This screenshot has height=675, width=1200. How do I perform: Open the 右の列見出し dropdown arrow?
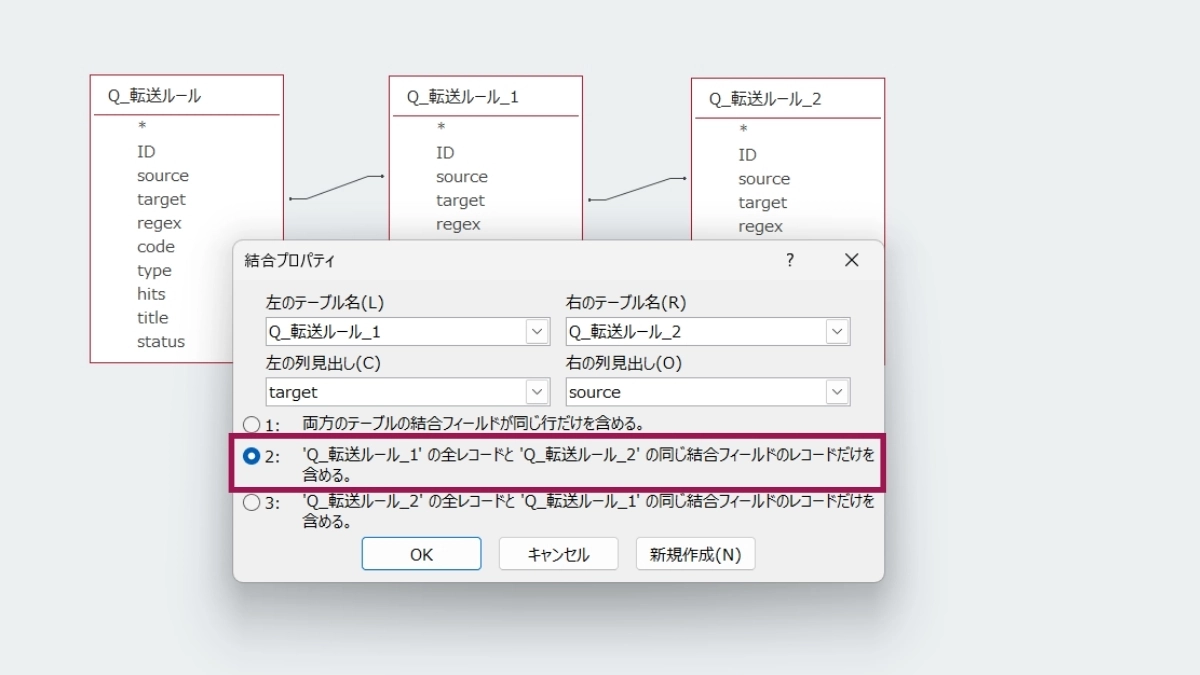click(x=837, y=392)
